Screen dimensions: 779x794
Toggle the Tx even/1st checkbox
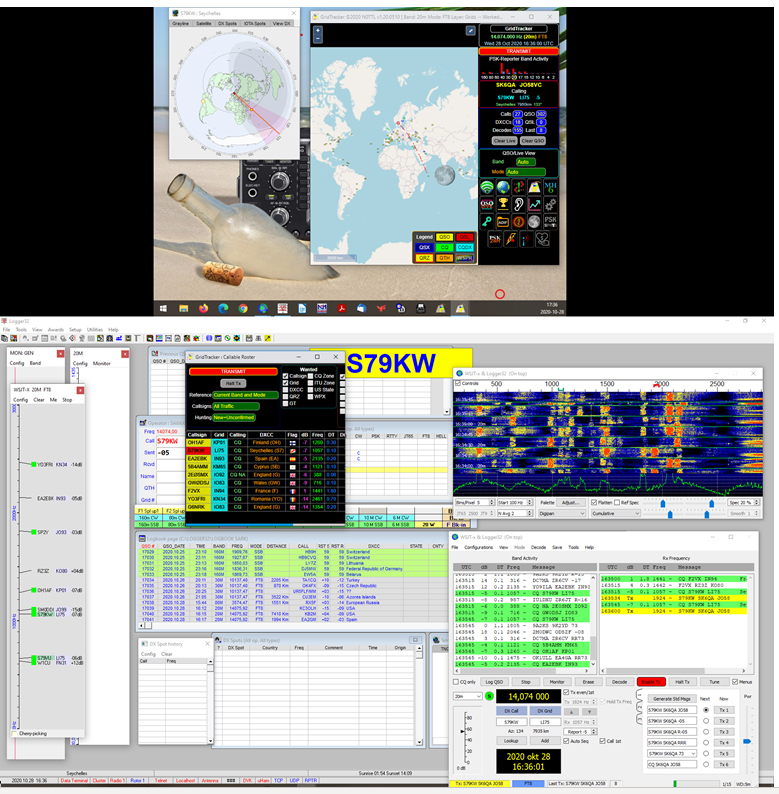pos(566,692)
